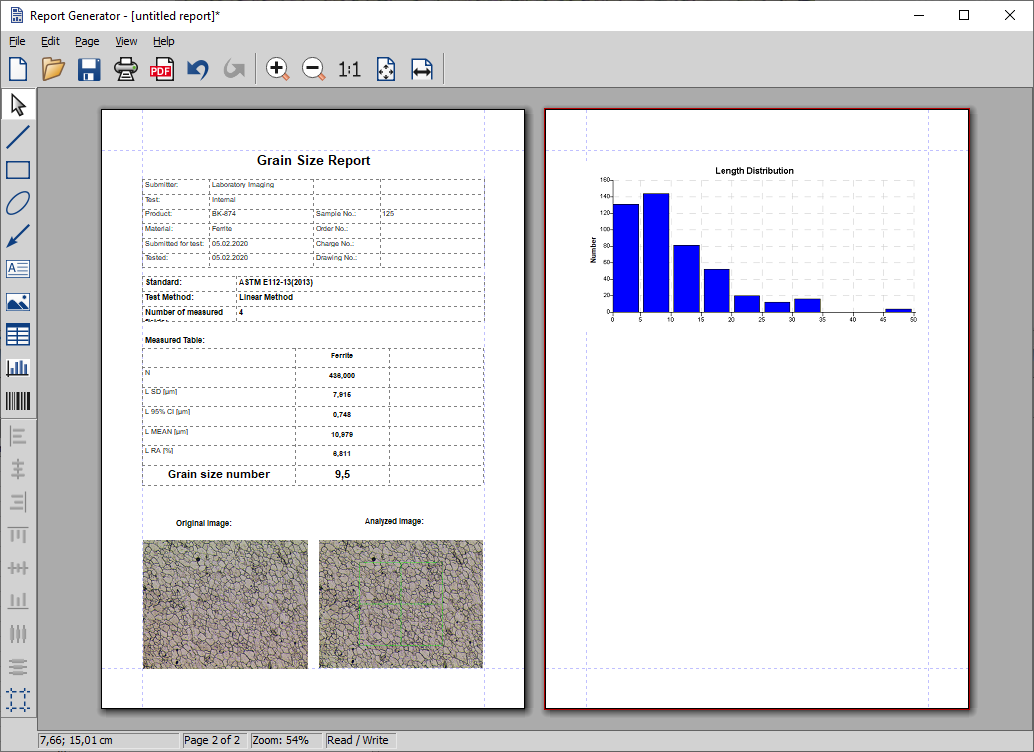Select the Rectangle drawing tool
This screenshot has width=1034, height=752.
(x=18, y=170)
